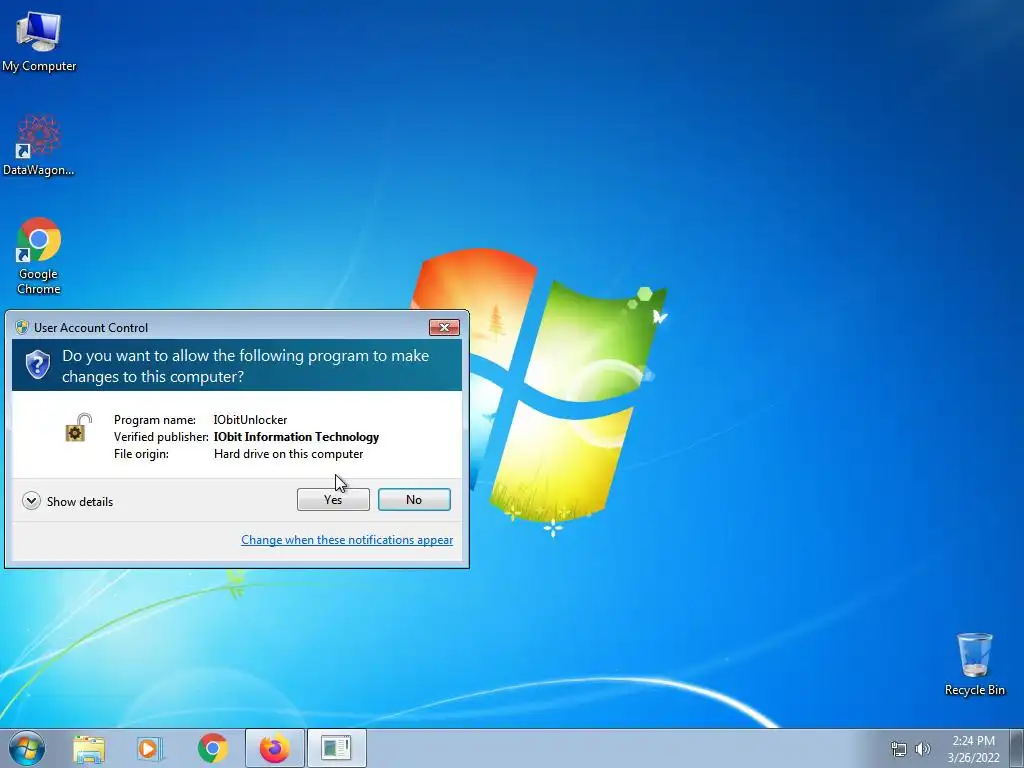1024x768 pixels.
Task: Click No in User Account Control
Action: [414, 500]
